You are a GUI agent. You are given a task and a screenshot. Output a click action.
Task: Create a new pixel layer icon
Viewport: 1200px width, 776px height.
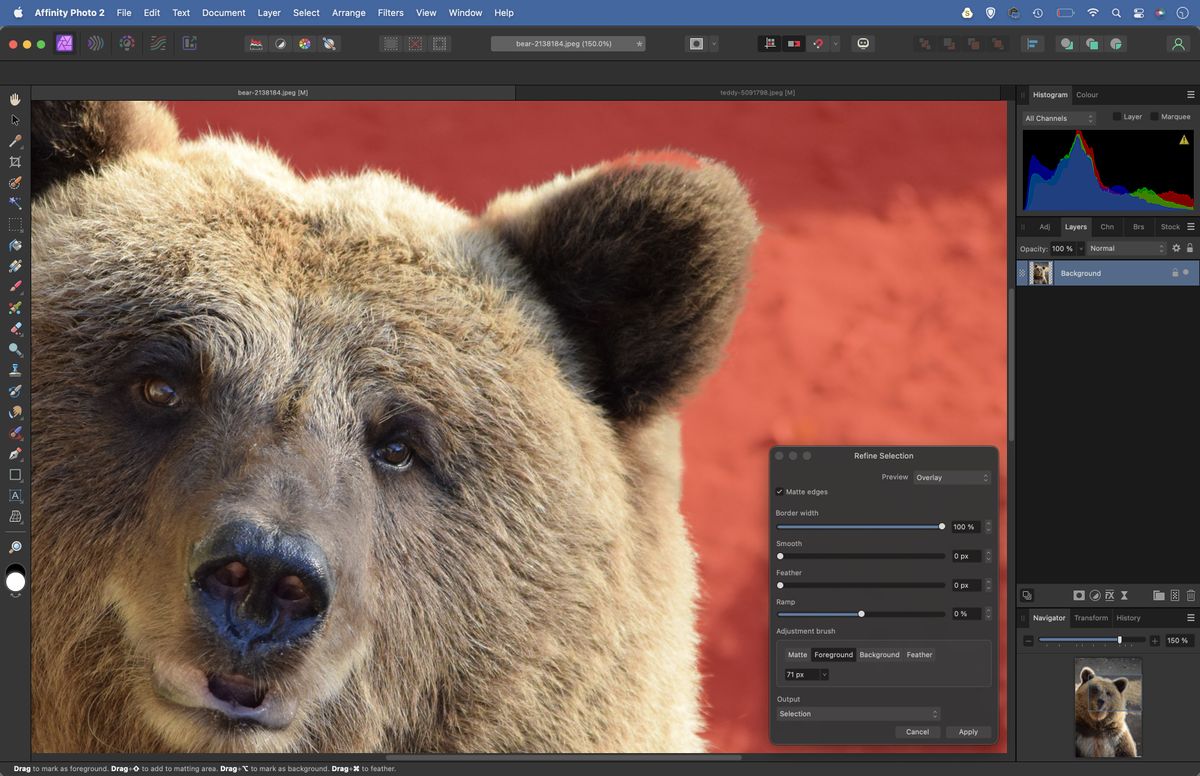(1174, 595)
